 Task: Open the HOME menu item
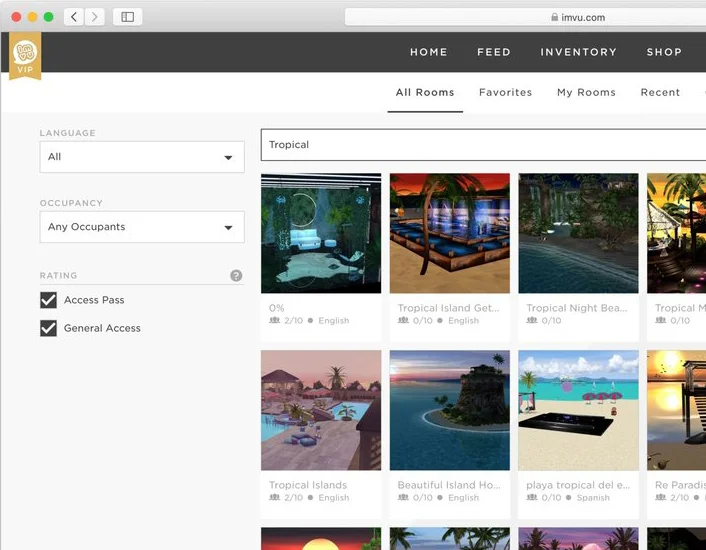tap(428, 52)
